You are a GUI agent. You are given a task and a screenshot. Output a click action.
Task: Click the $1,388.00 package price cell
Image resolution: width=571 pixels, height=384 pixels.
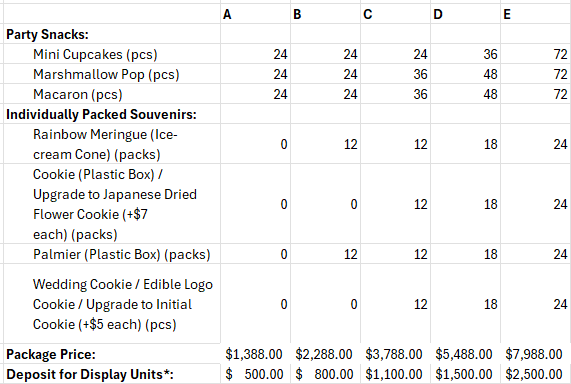click(255, 354)
